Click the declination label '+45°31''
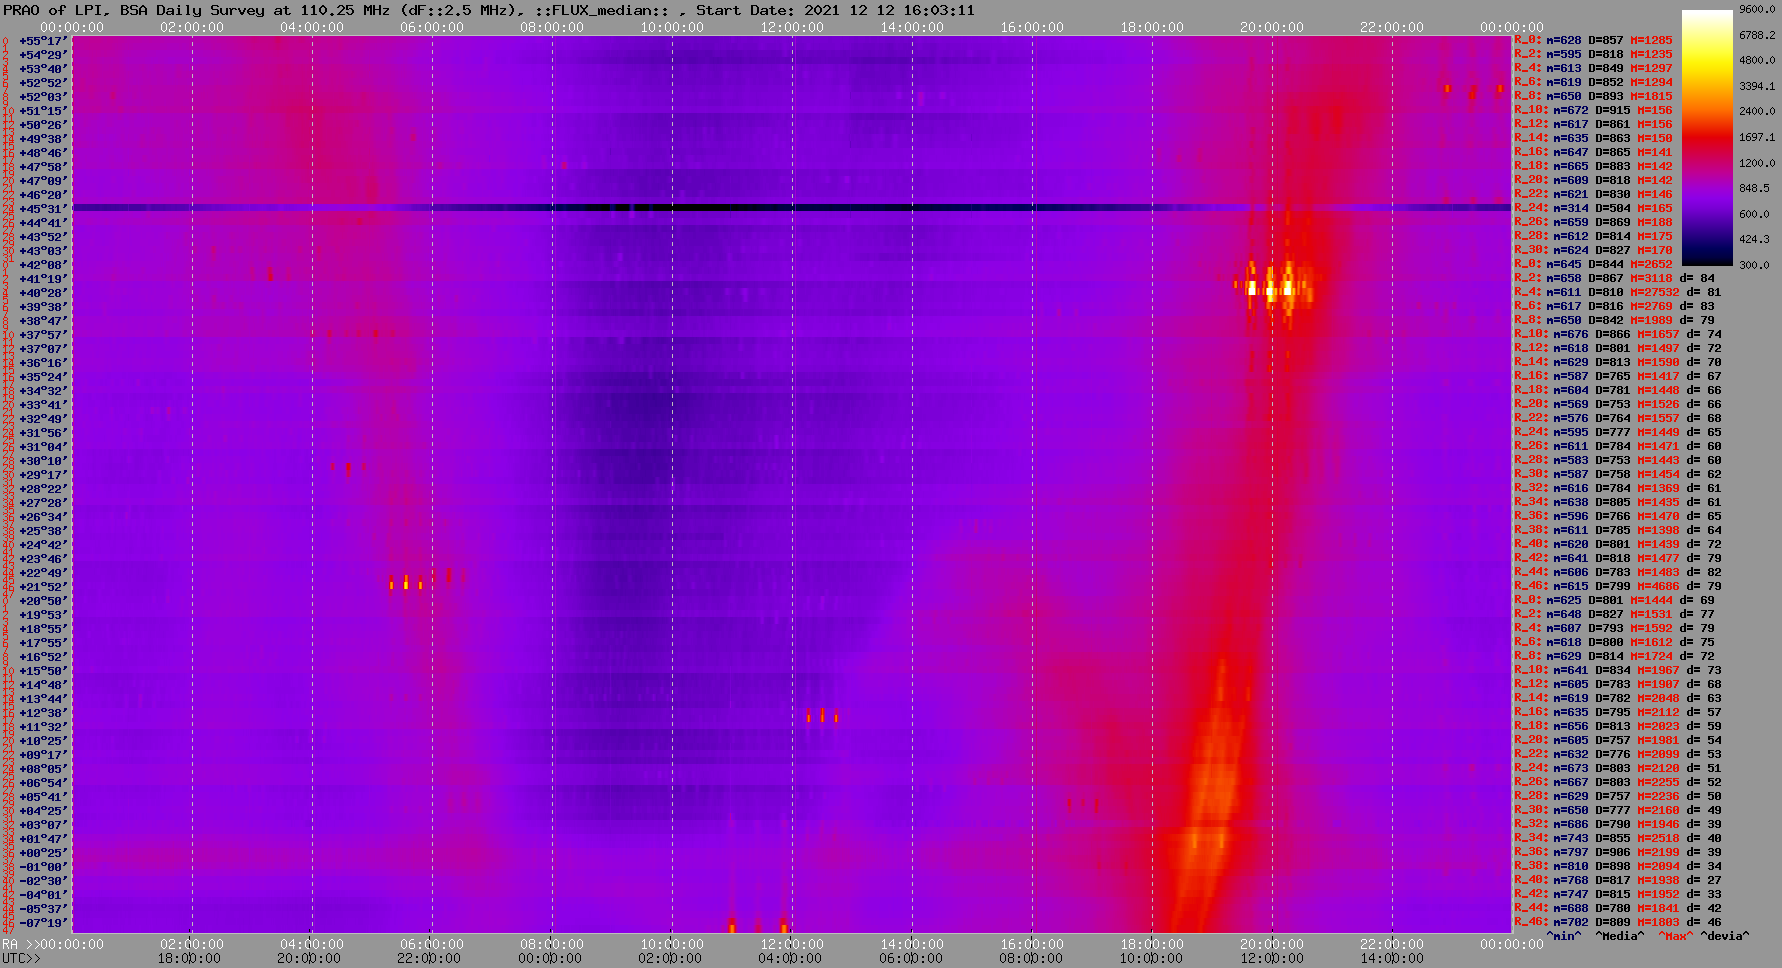Screen dimensions: 1782x968 43,209
